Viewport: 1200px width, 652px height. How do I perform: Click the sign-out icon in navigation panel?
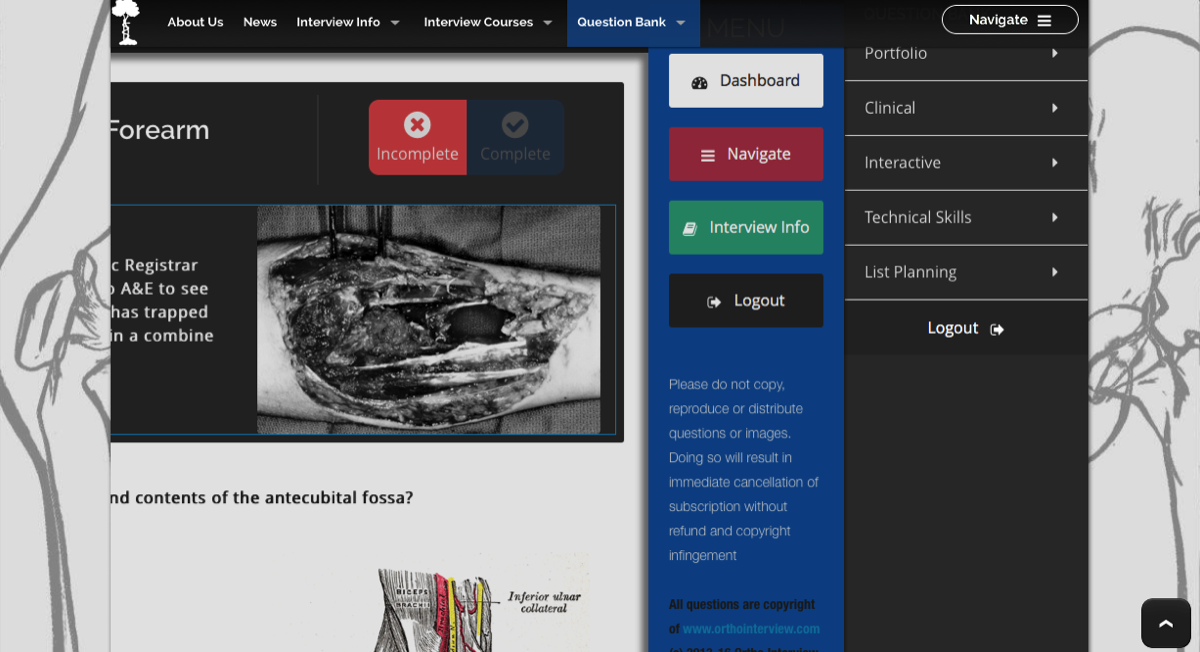[x=997, y=329]
